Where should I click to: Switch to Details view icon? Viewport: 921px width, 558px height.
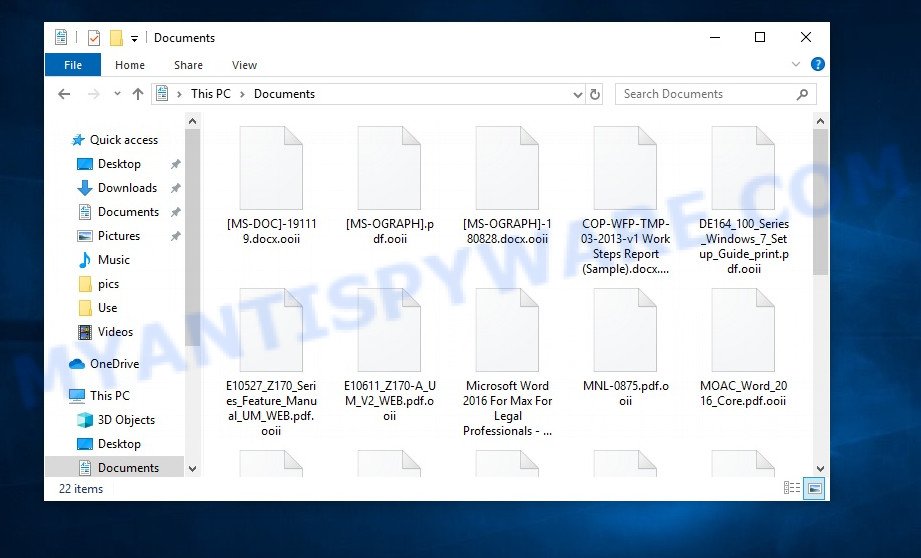pyautogui.click(x=792, y=488)
